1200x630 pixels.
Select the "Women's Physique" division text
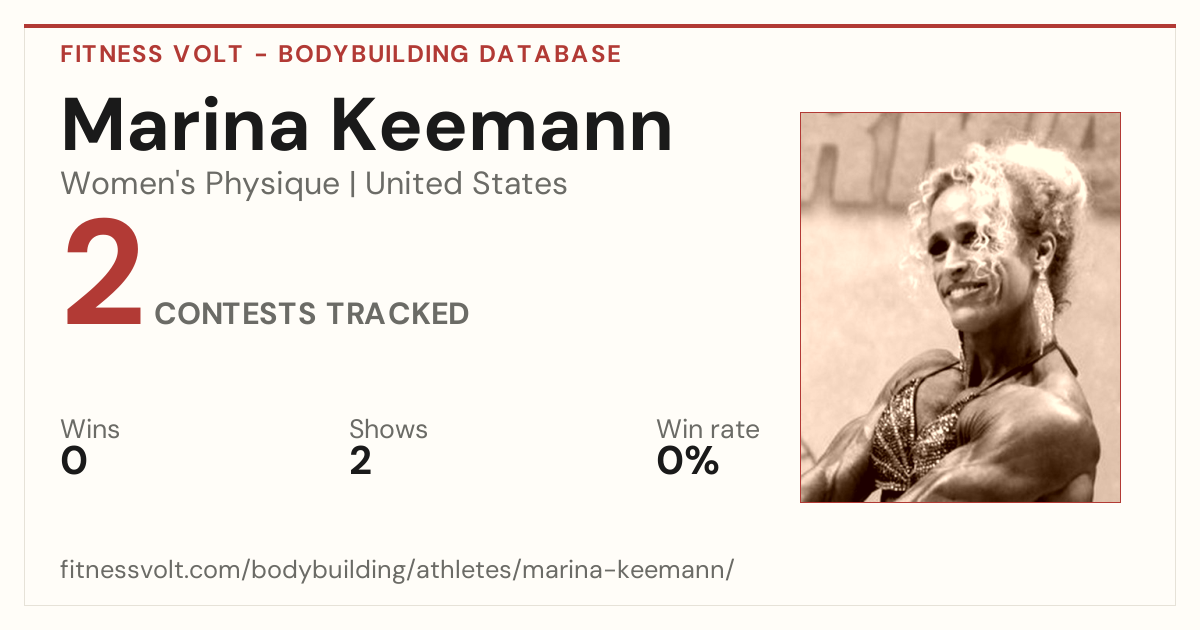200,184
